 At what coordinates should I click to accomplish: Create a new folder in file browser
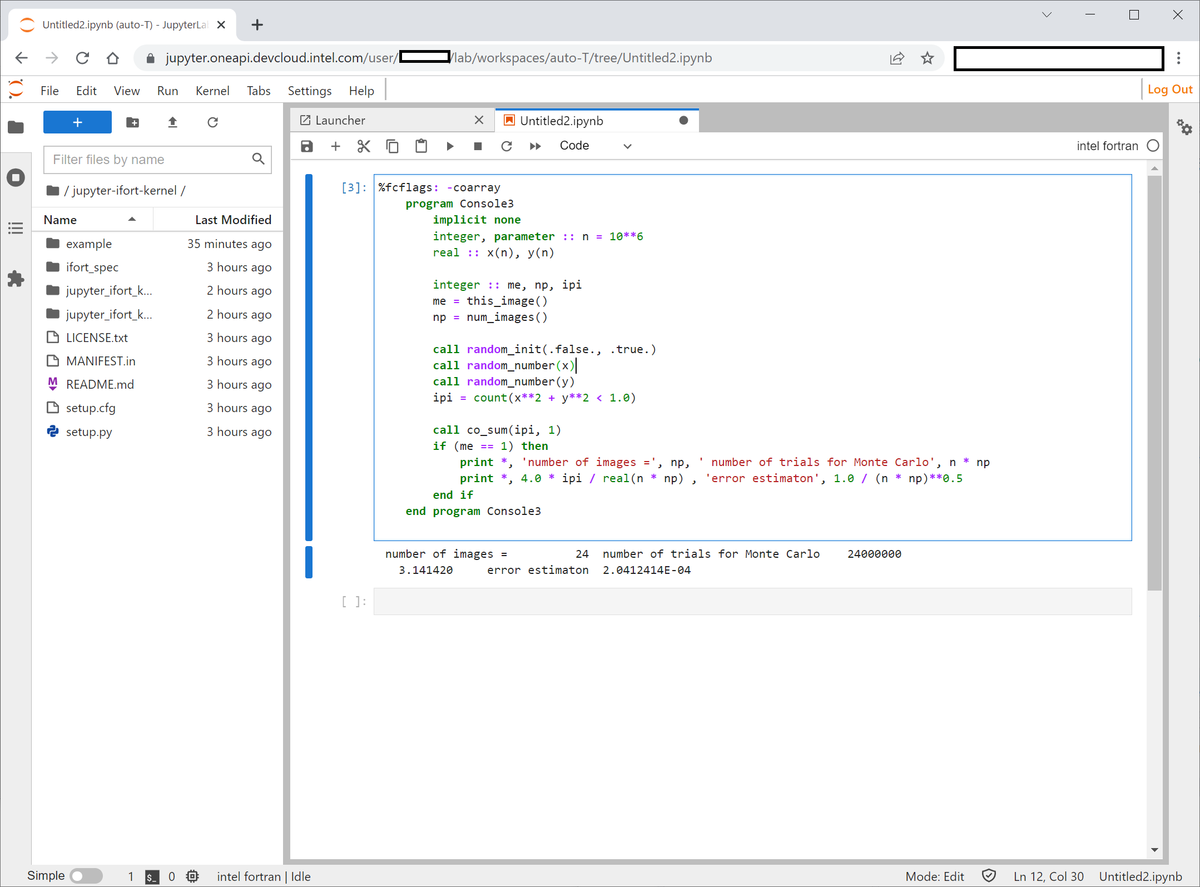point(132,121)
